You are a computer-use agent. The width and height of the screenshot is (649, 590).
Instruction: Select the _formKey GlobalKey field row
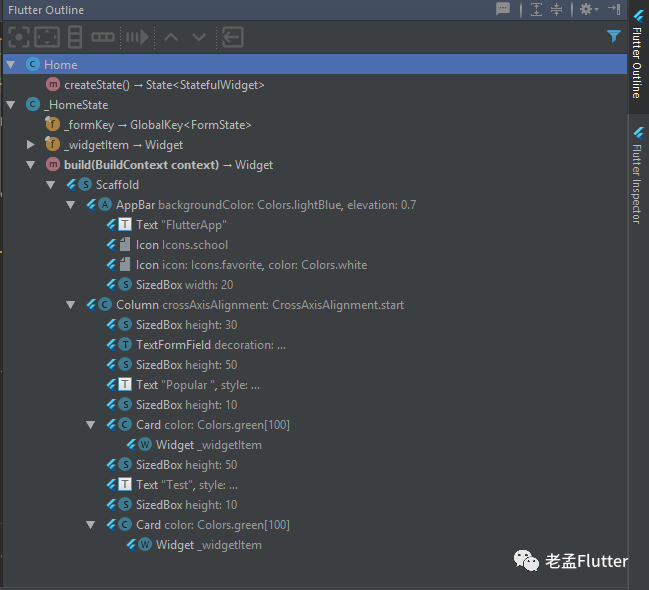coord(315,125)
